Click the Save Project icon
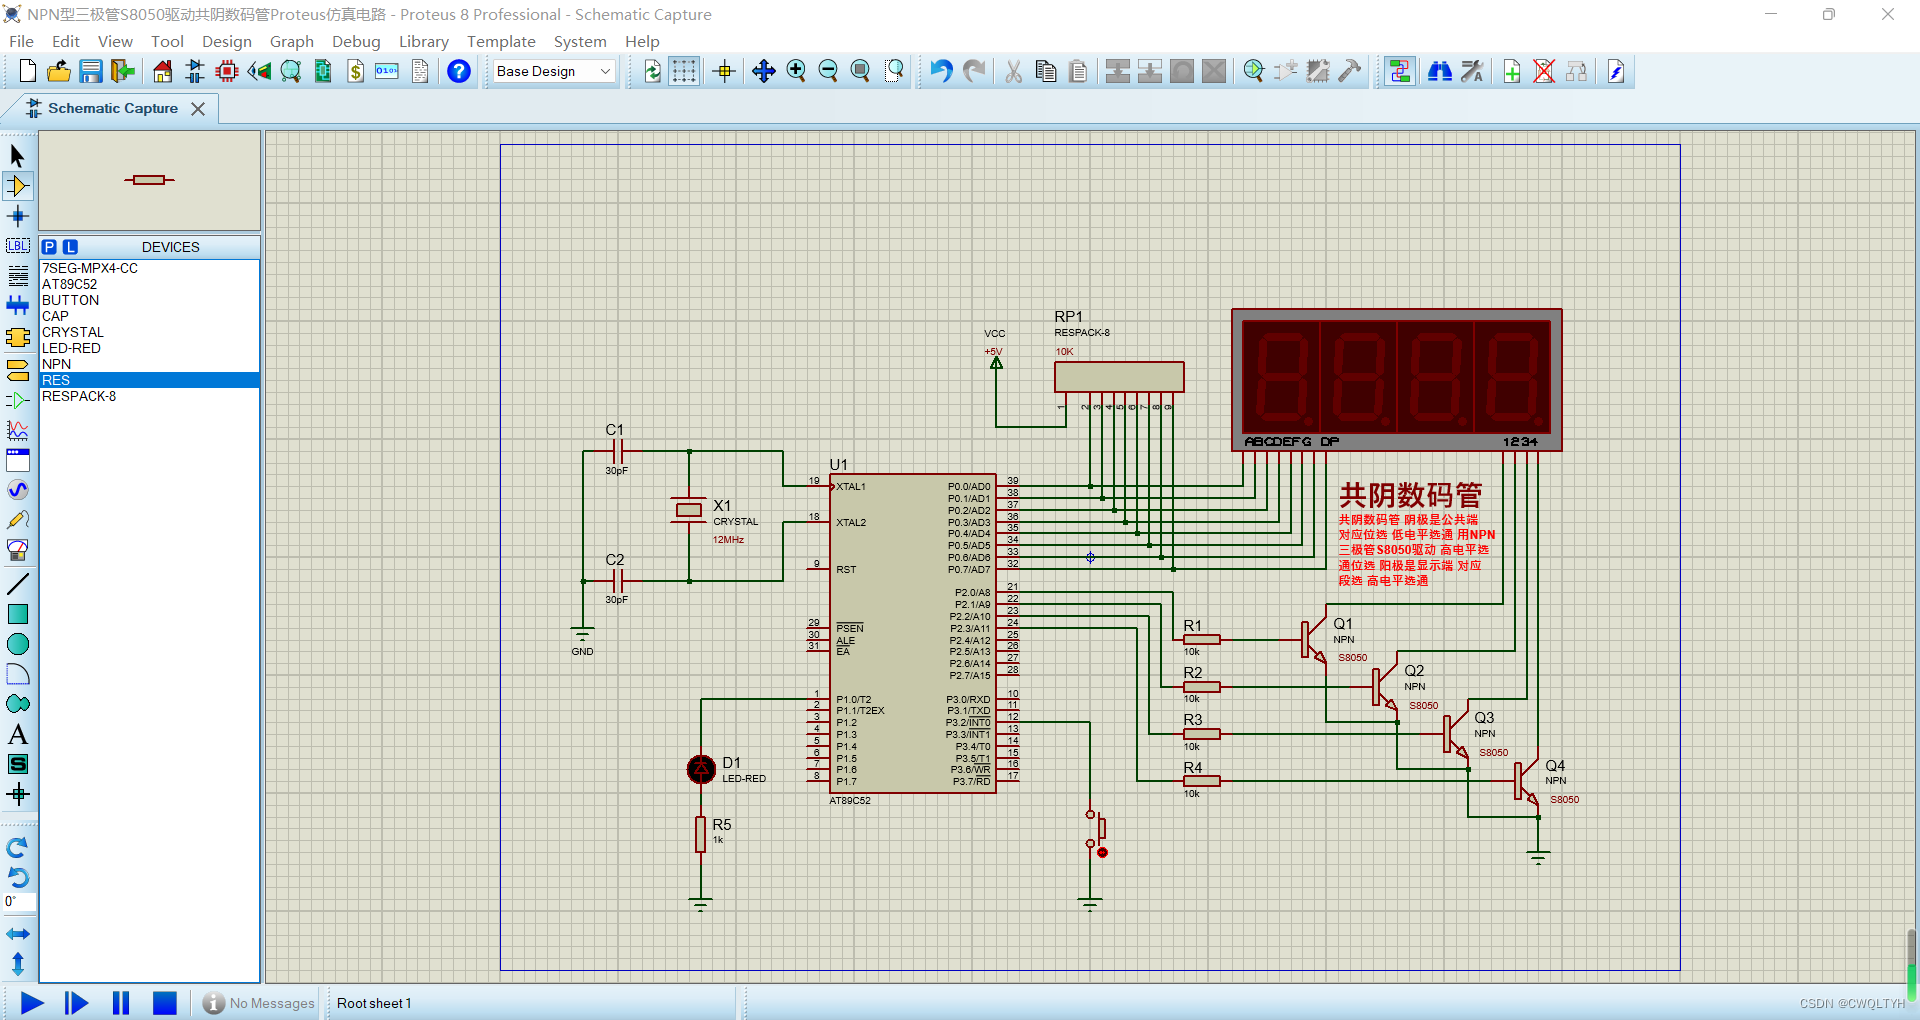This screenshot has height=1020, width=1920. click(91, 71)
